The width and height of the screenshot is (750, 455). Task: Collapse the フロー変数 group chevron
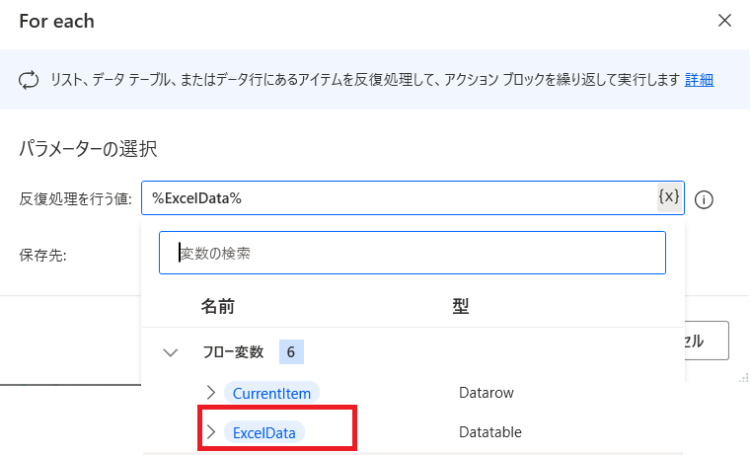pyautogui.click(x=170, y=353)
